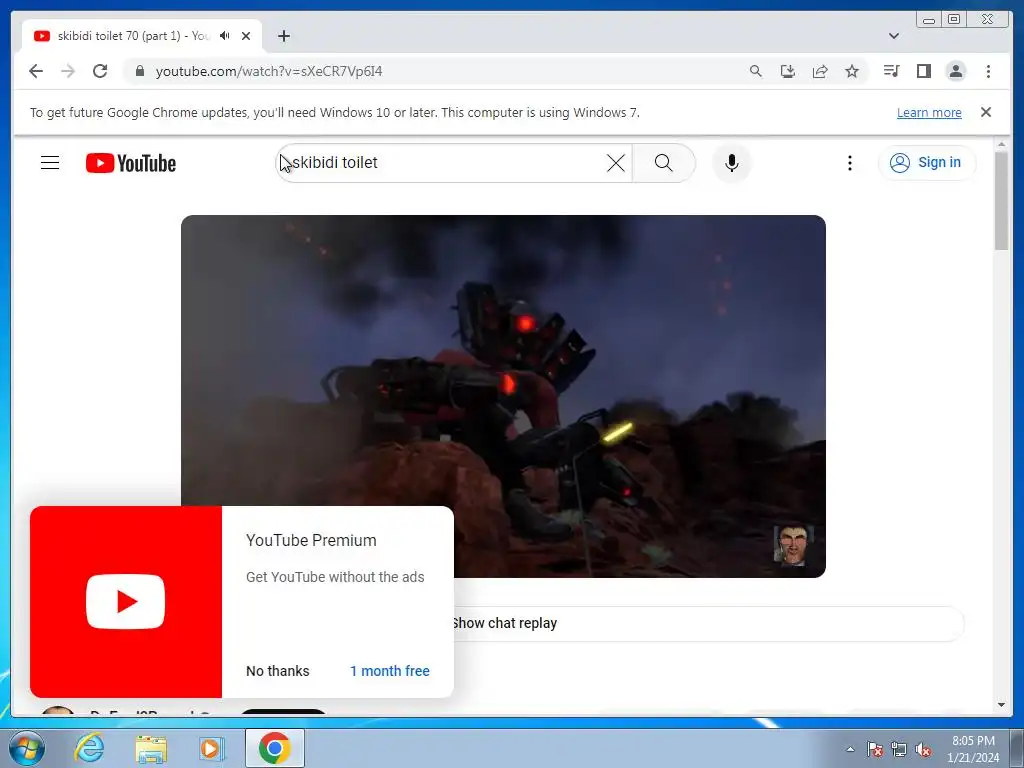
Task: Follow the Learn more link in the update banner
Action: [929, 112]
